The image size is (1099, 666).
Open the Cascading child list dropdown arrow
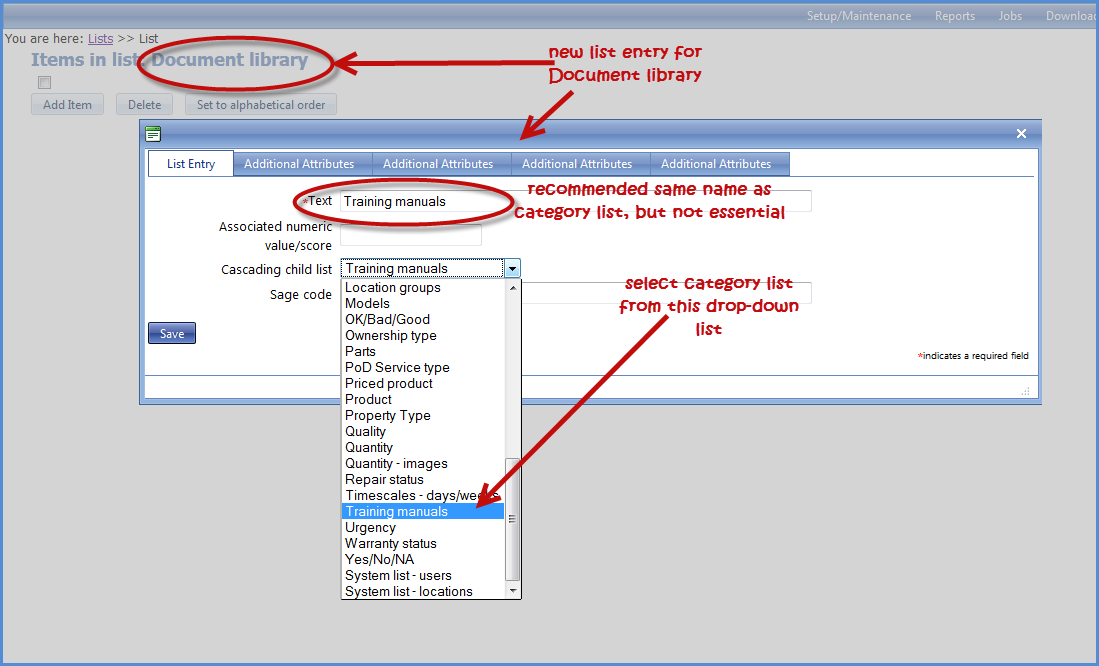(512, 268)
